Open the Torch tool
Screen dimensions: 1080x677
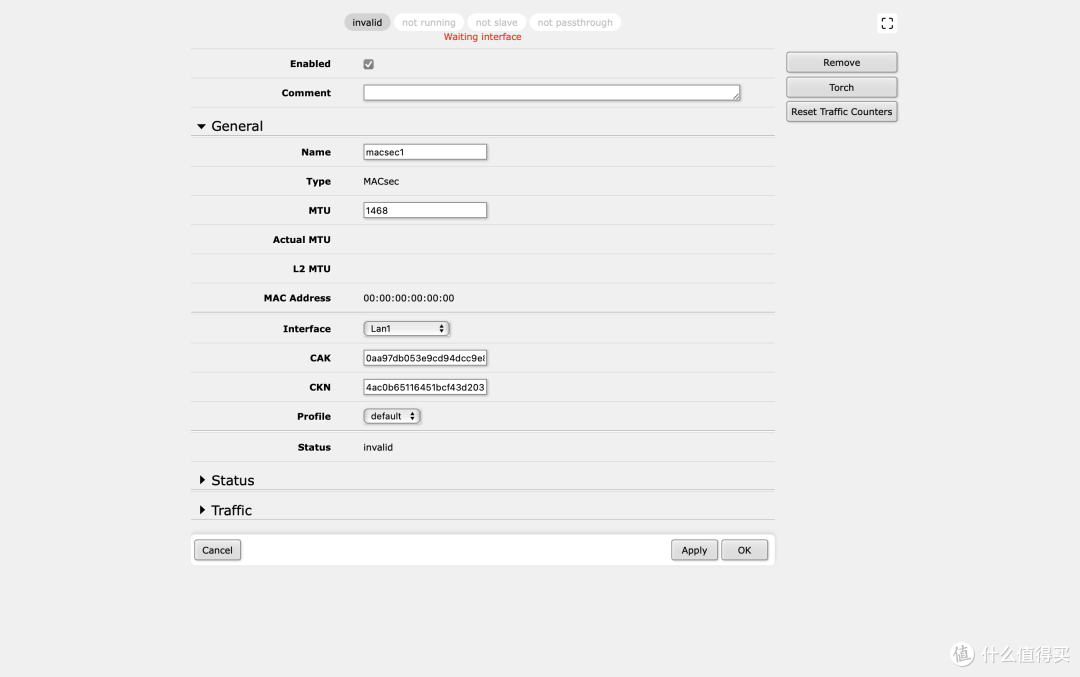click(842, 87)
